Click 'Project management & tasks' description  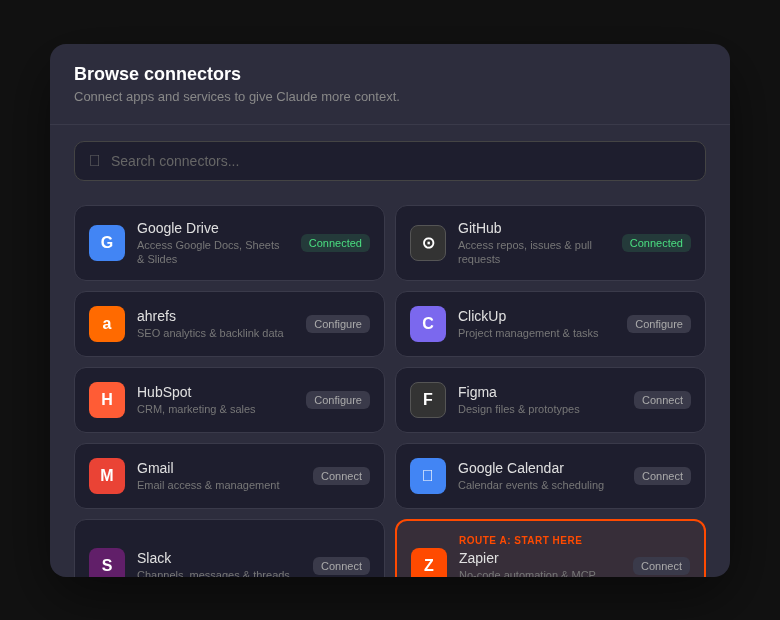point(528,333)
